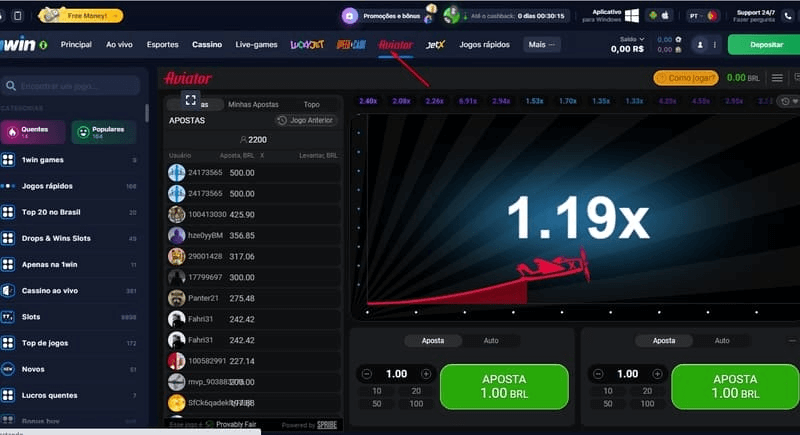800x435 pixels.
Task: Select Aposta mode in first bet panel
Action: 433,341
